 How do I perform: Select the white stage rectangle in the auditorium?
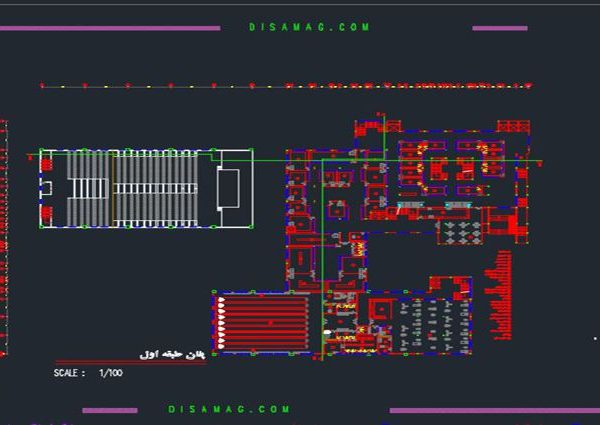229,187
